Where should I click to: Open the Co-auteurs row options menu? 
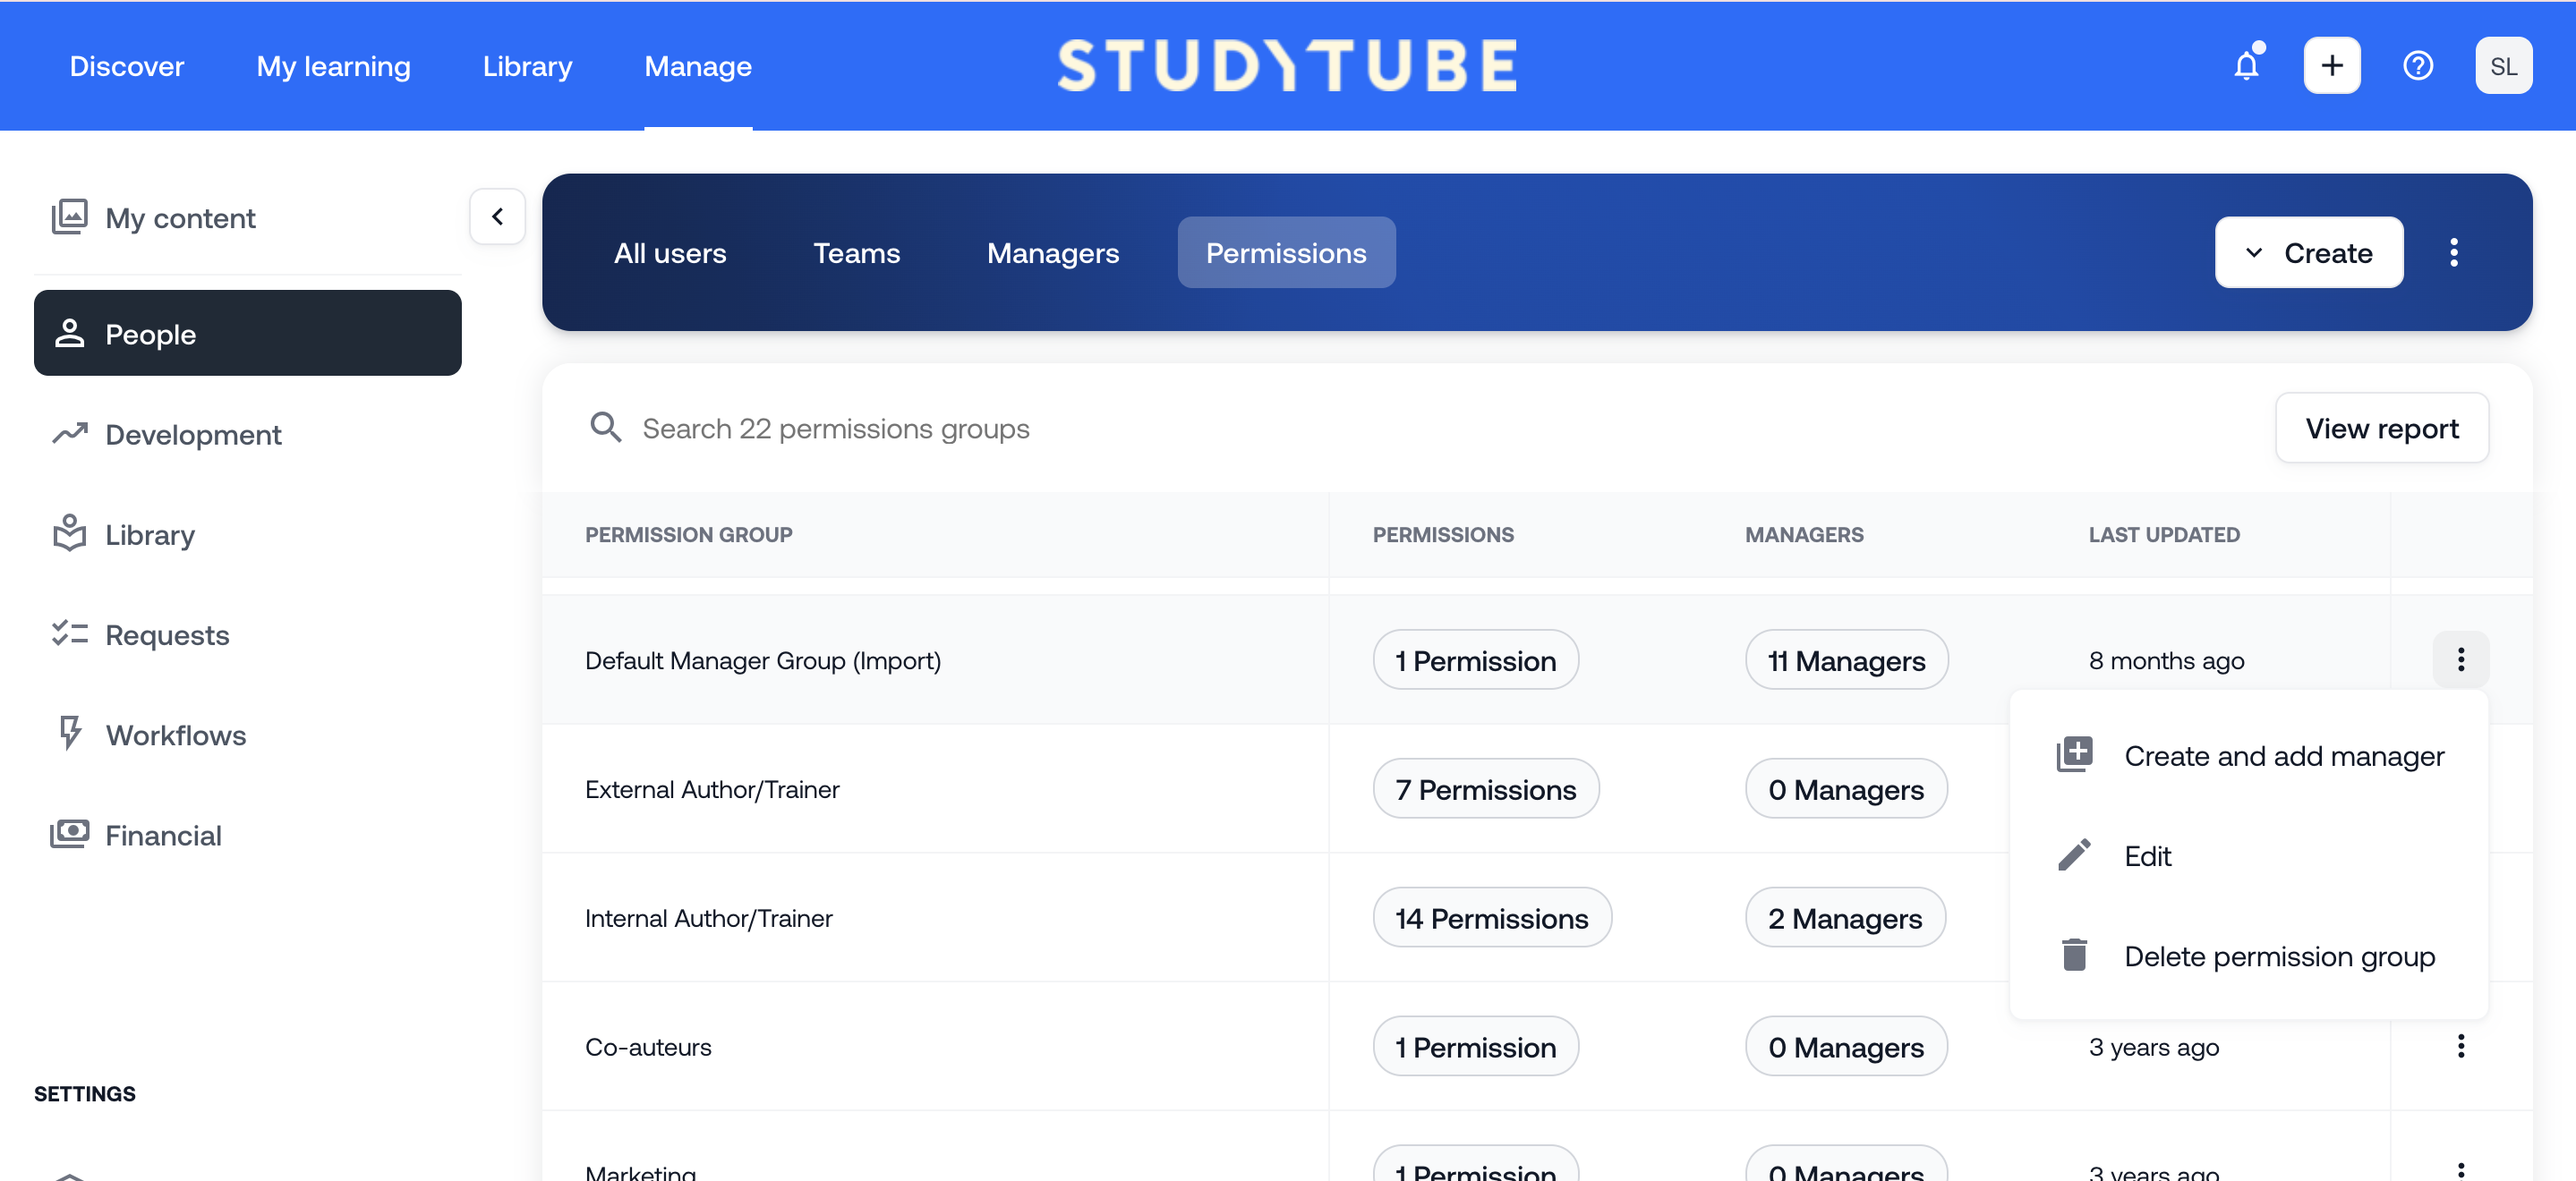[x=2460, y=1046]
